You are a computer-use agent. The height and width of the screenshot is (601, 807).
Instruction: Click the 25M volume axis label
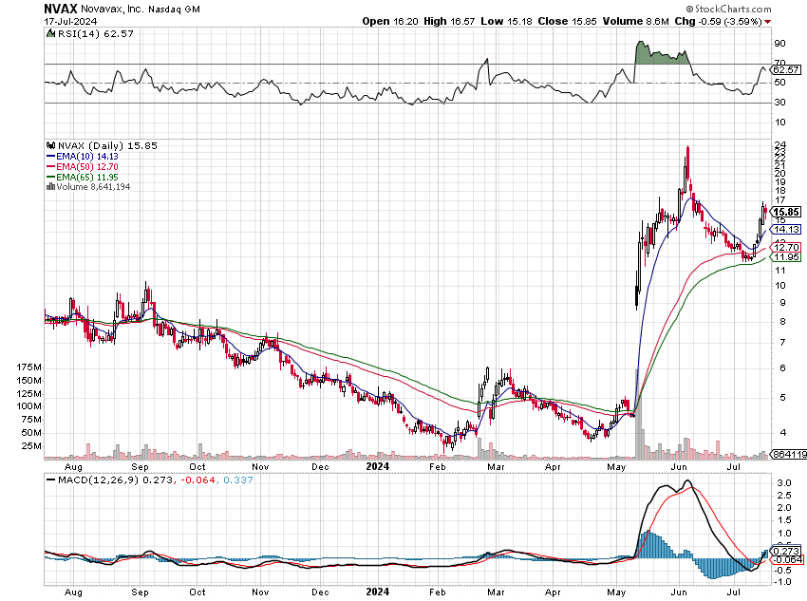tap(32, 446)
